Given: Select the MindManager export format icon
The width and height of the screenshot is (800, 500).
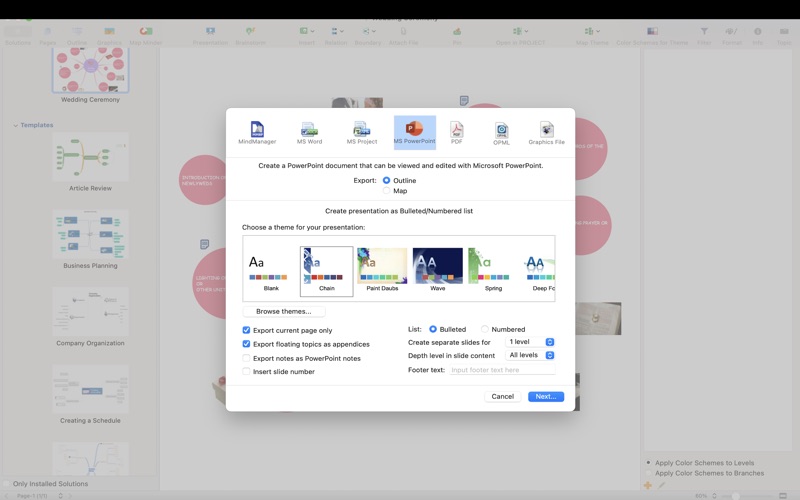Looking at the screenshot, I should pyautogui.click(x=257, y=133).
